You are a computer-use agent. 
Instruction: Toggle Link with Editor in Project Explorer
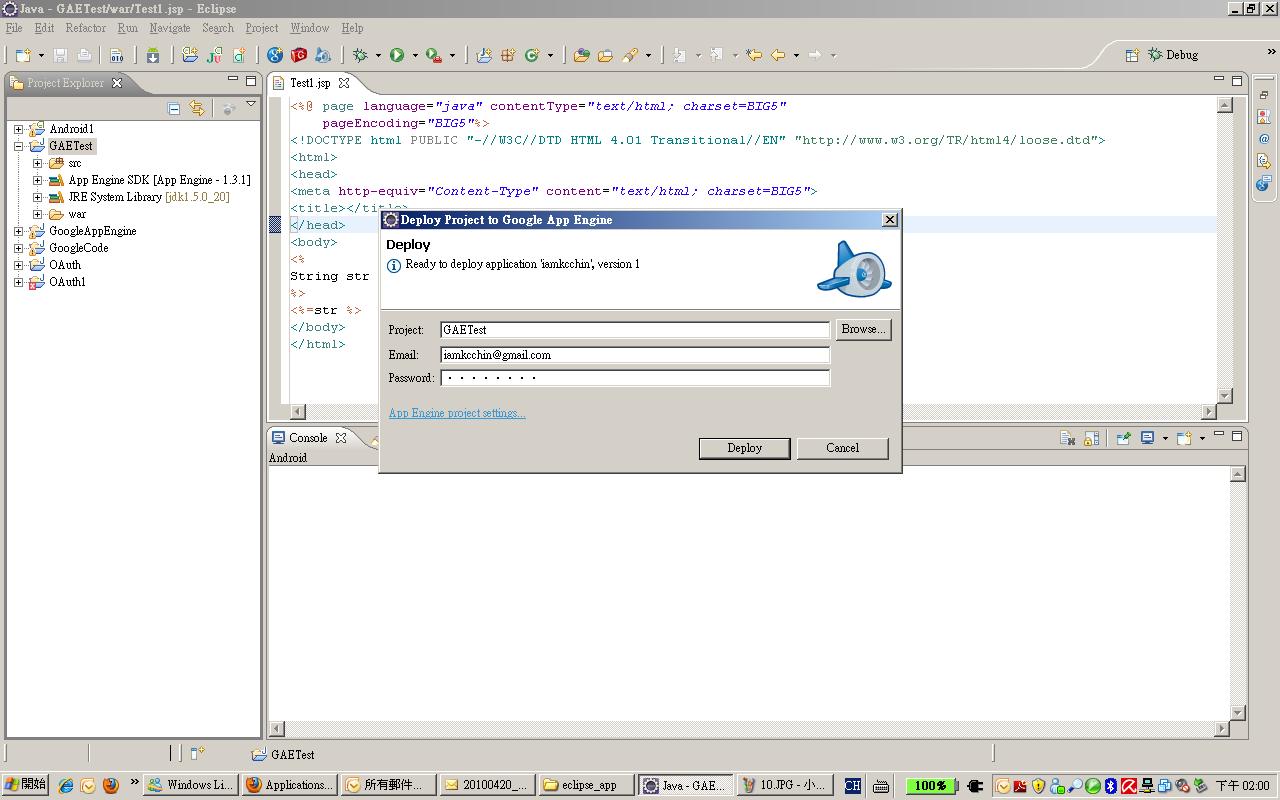coord(197,108)
